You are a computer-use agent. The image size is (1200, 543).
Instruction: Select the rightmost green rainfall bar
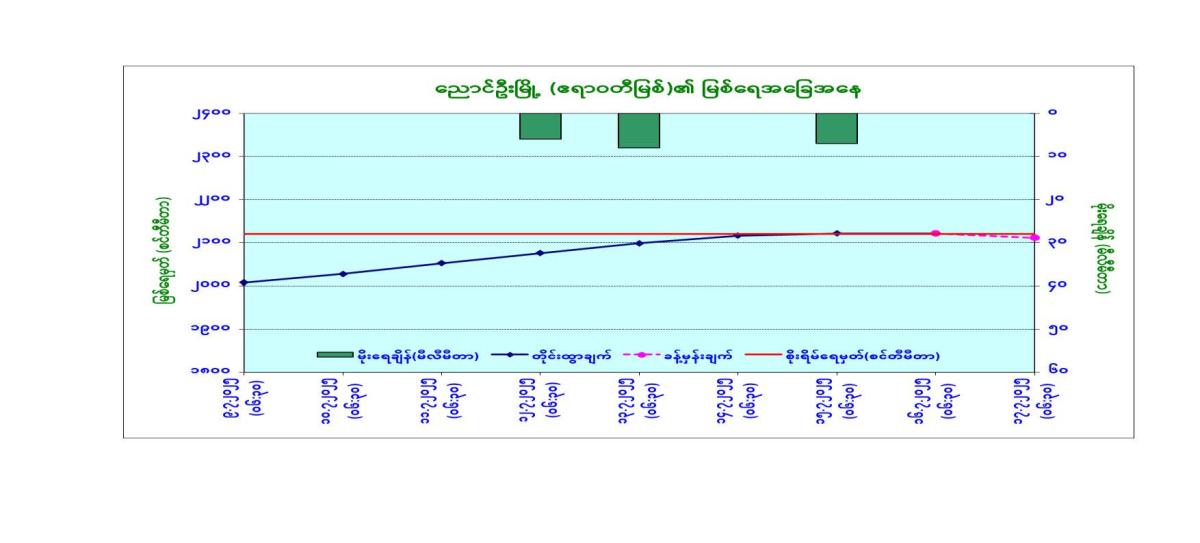(x=836, y=128)
